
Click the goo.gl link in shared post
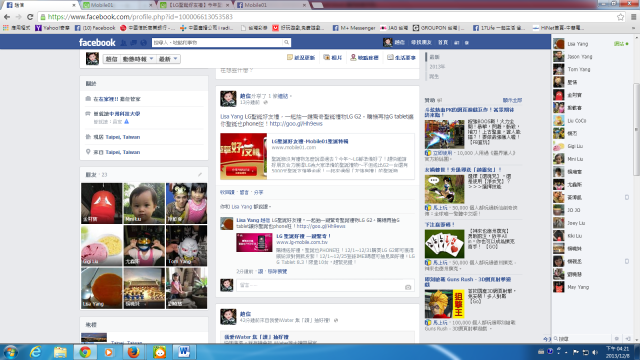pyautogui.click(x=296, y=123)
